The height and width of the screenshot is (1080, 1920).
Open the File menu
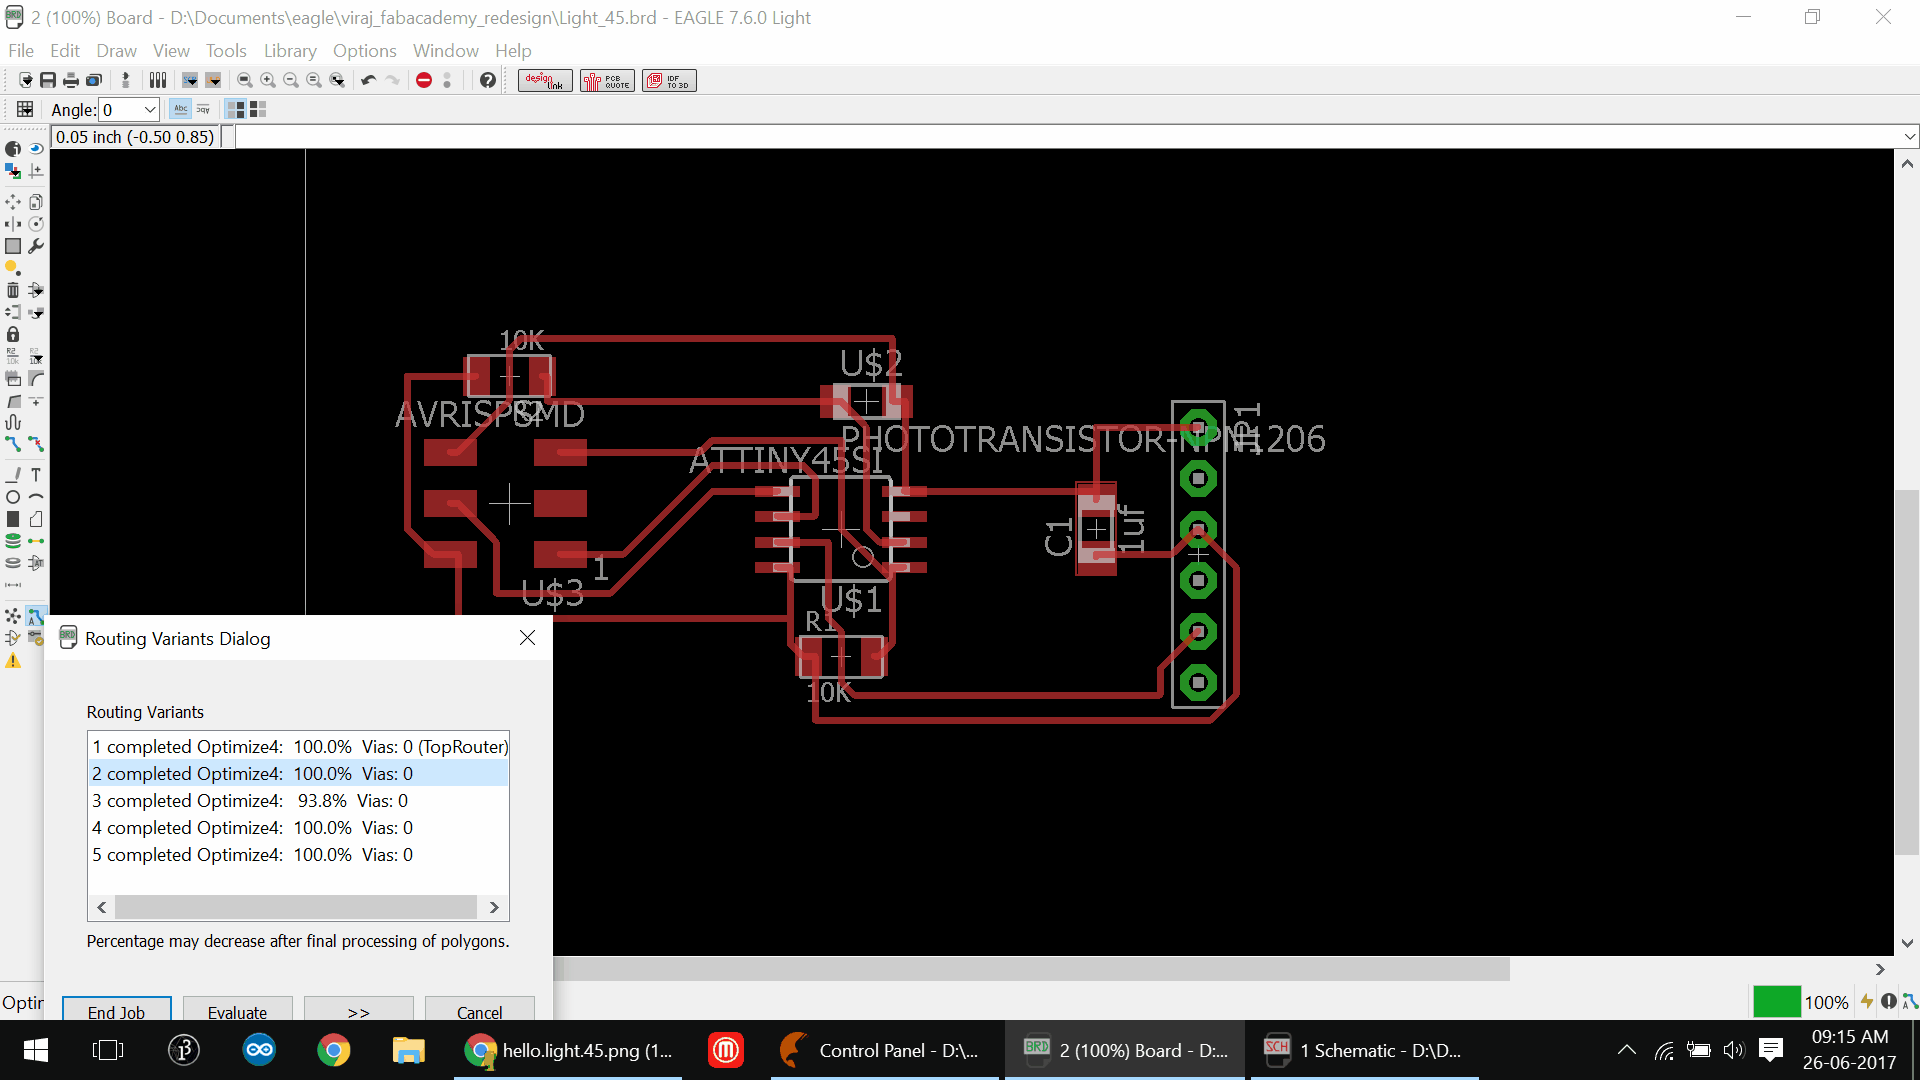20,50
